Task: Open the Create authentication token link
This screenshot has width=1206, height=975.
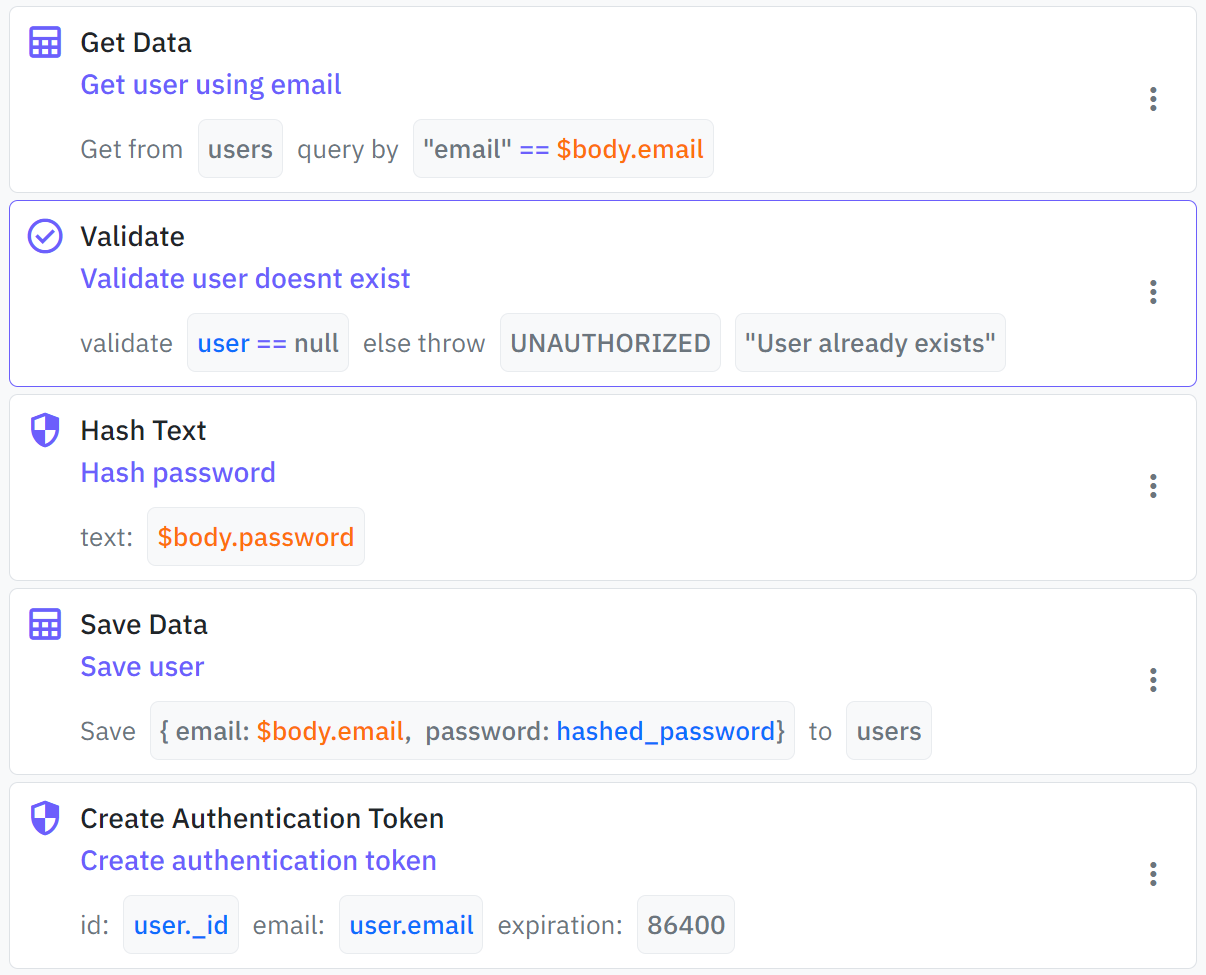Action: [258, 860]
